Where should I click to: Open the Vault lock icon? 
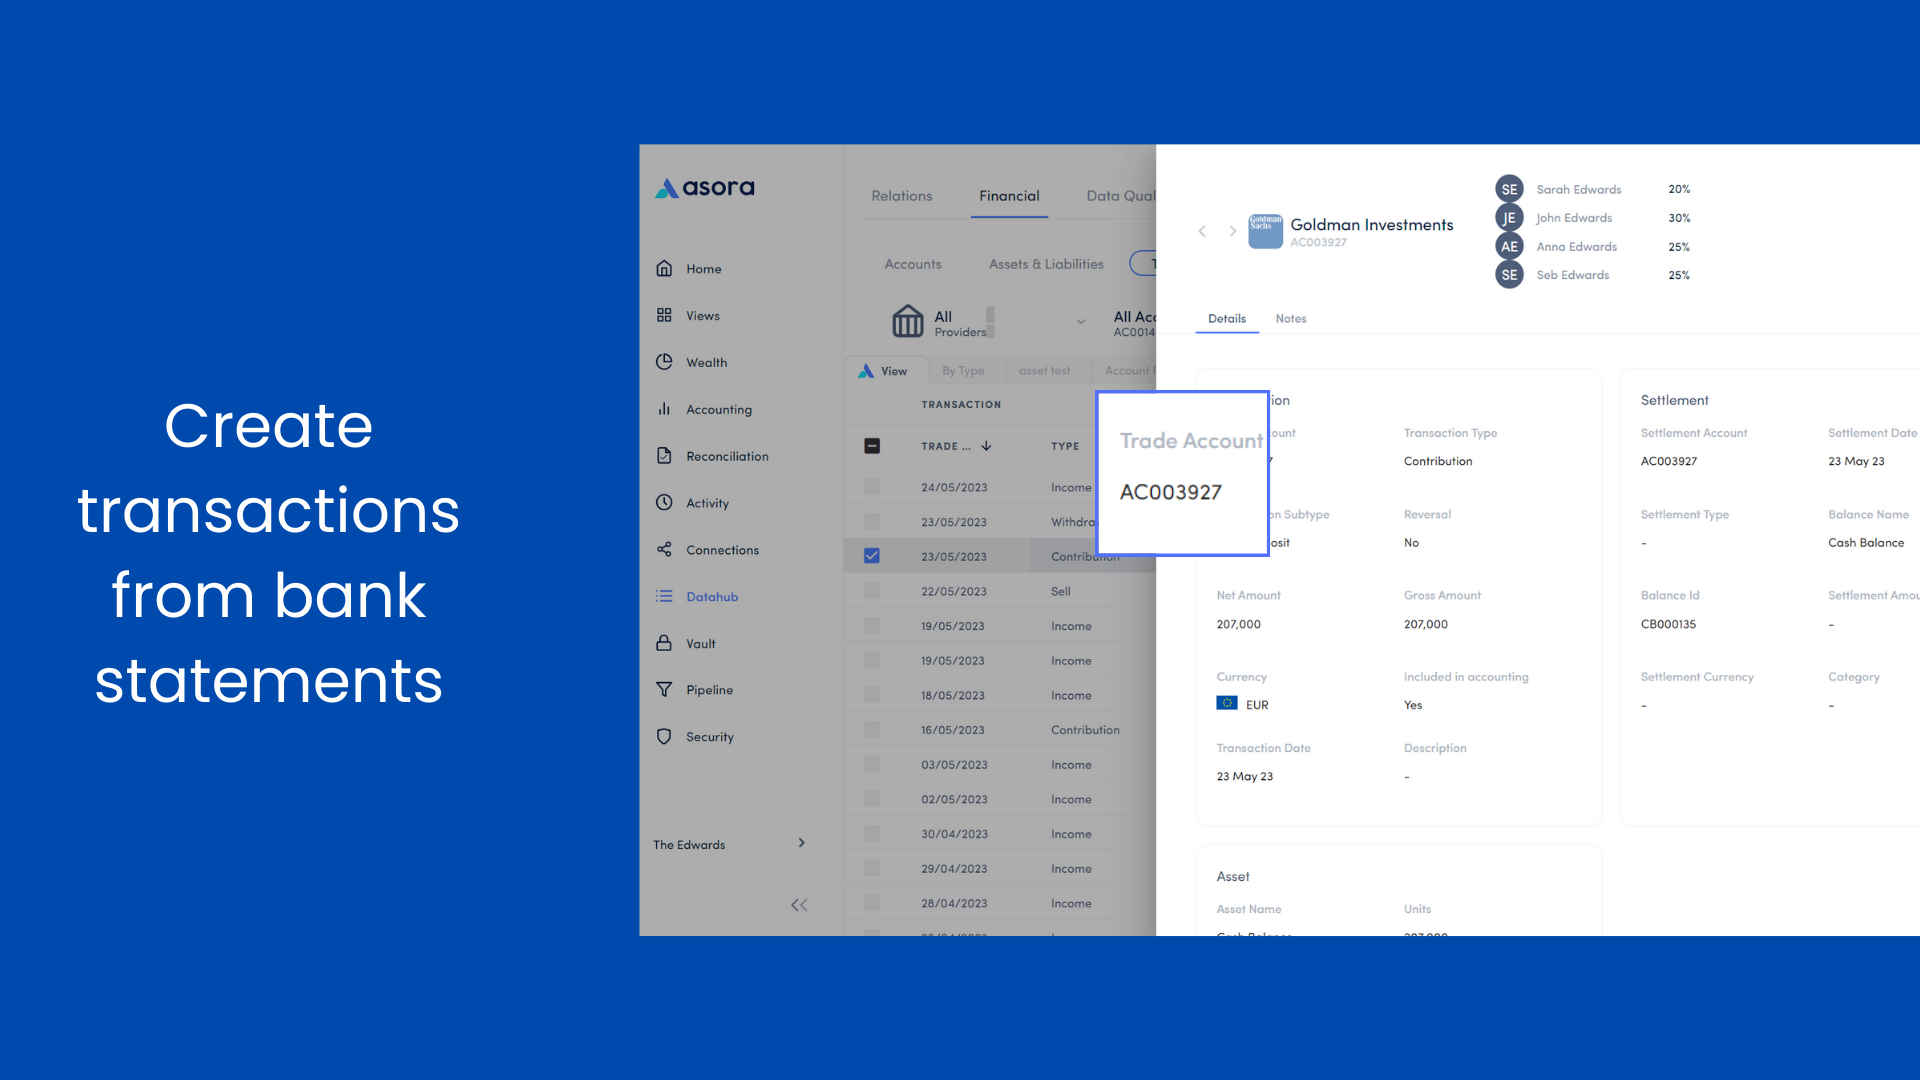pos(664,643)
